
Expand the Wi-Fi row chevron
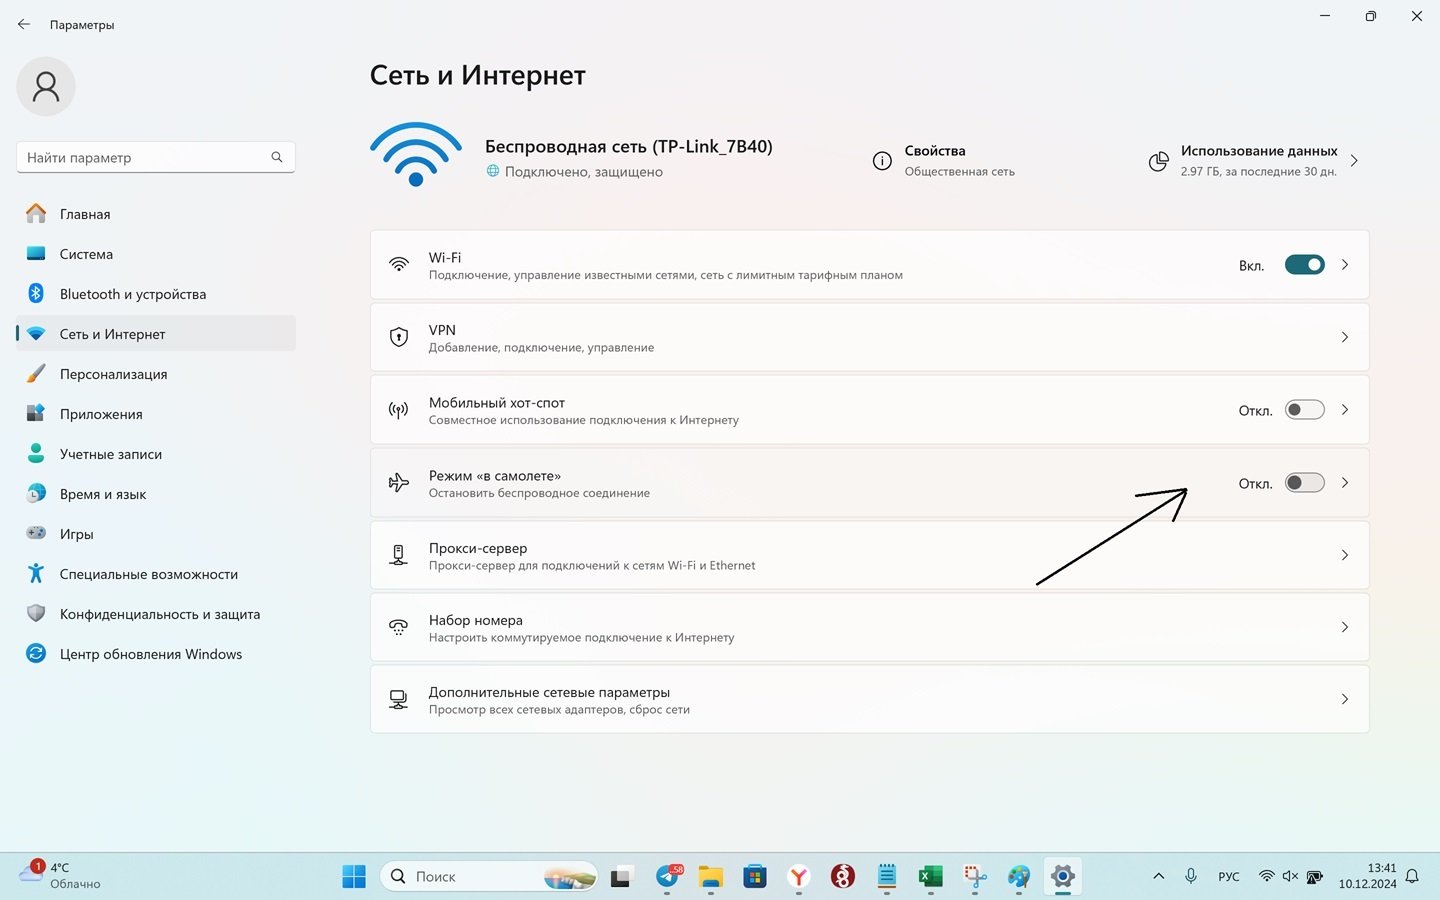click(x=1345, y=265)
